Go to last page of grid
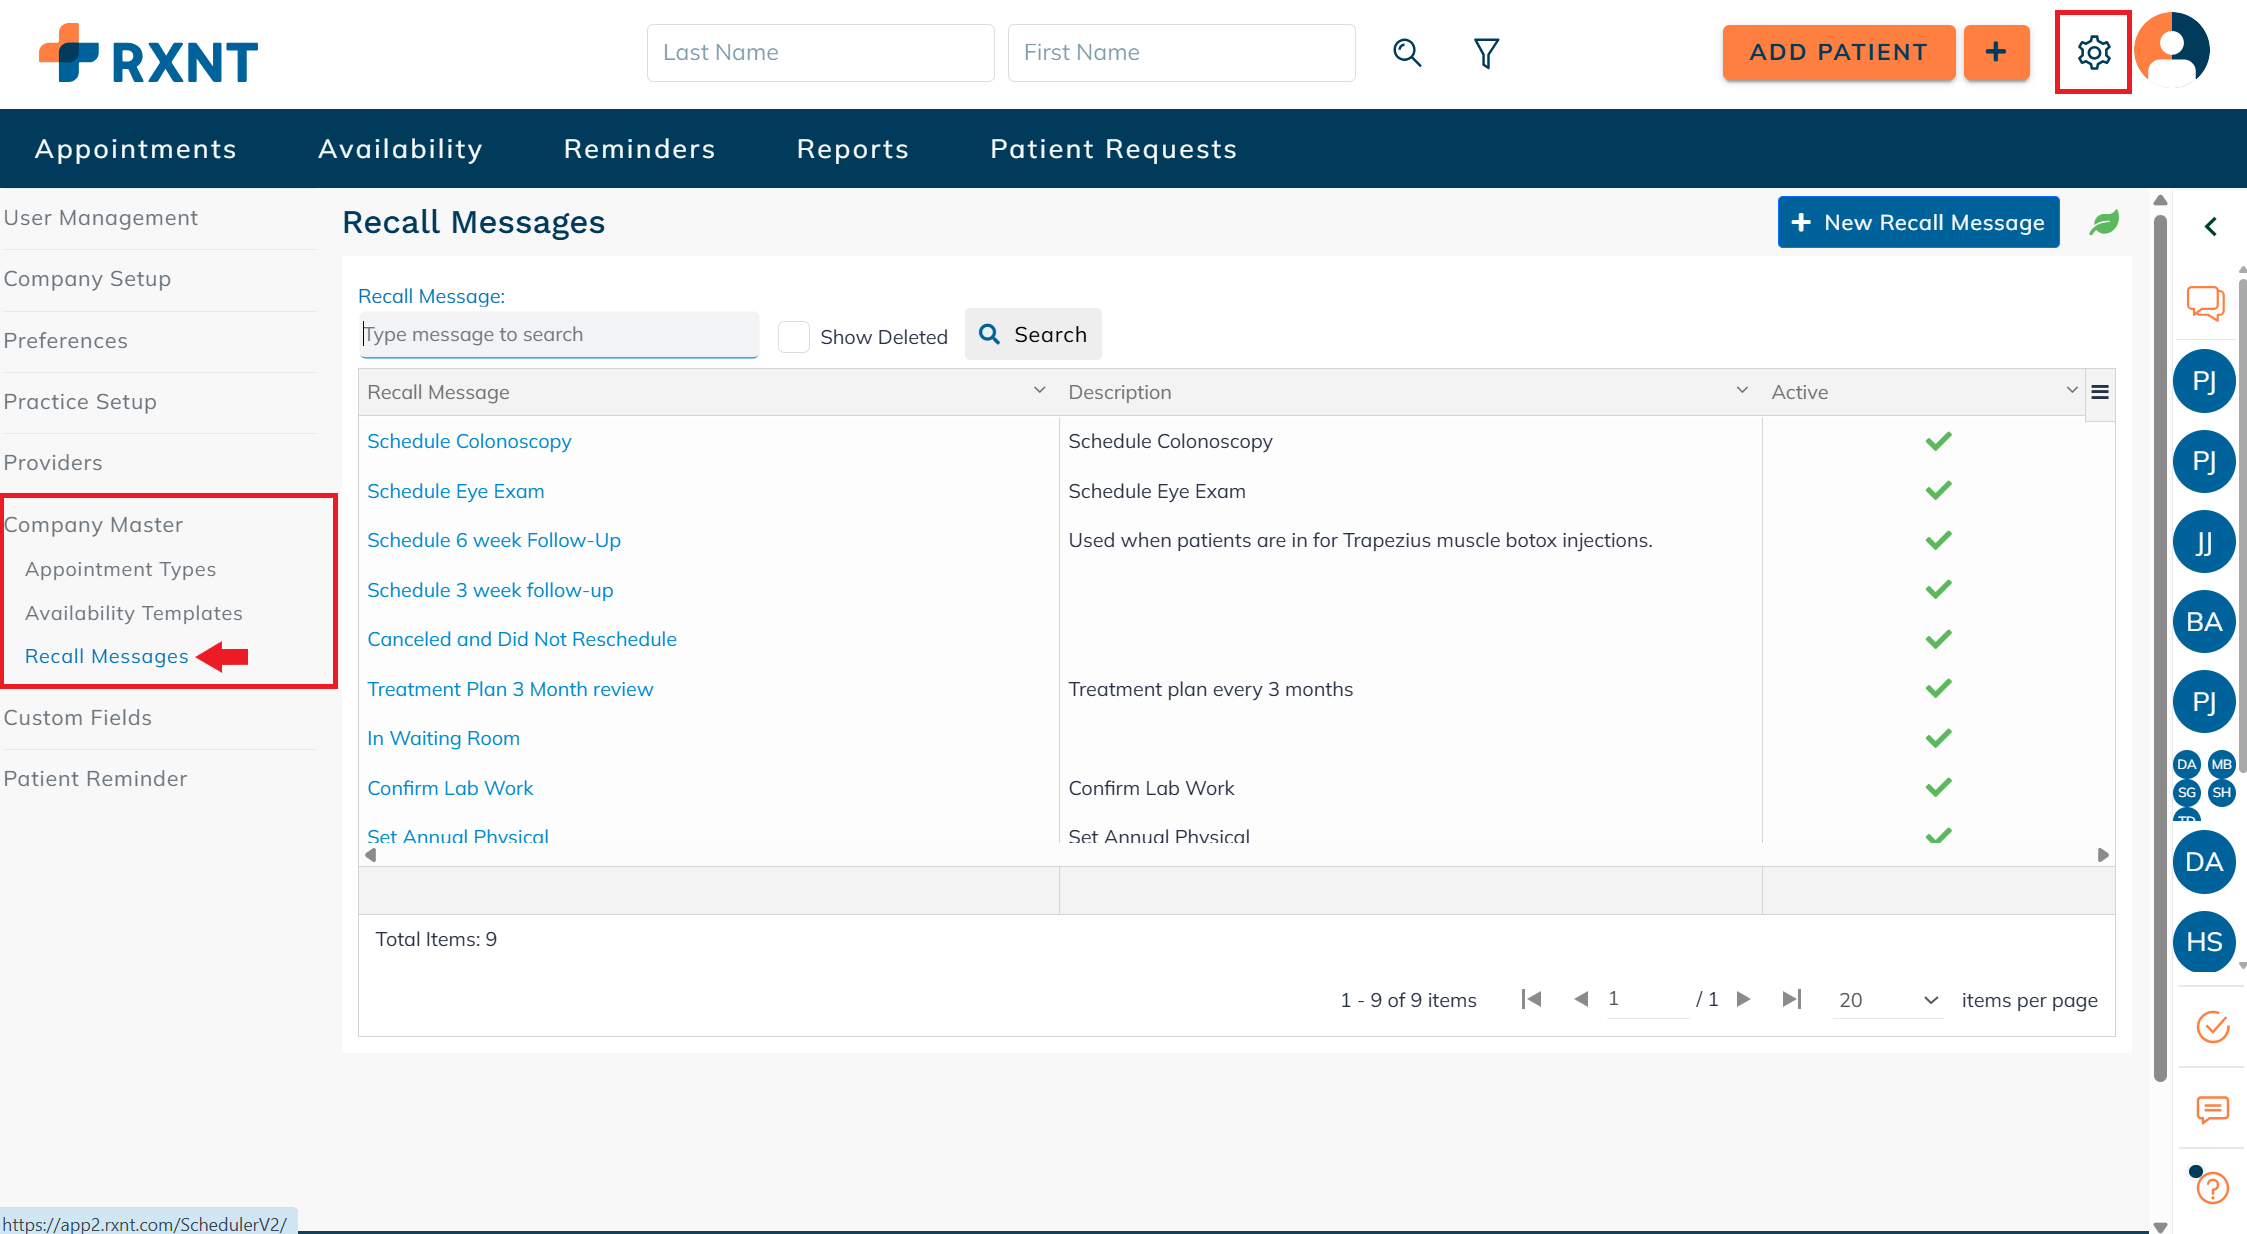This screenshot has height=1234, width=2247. pyautogui.click(x=1791, y=999)
